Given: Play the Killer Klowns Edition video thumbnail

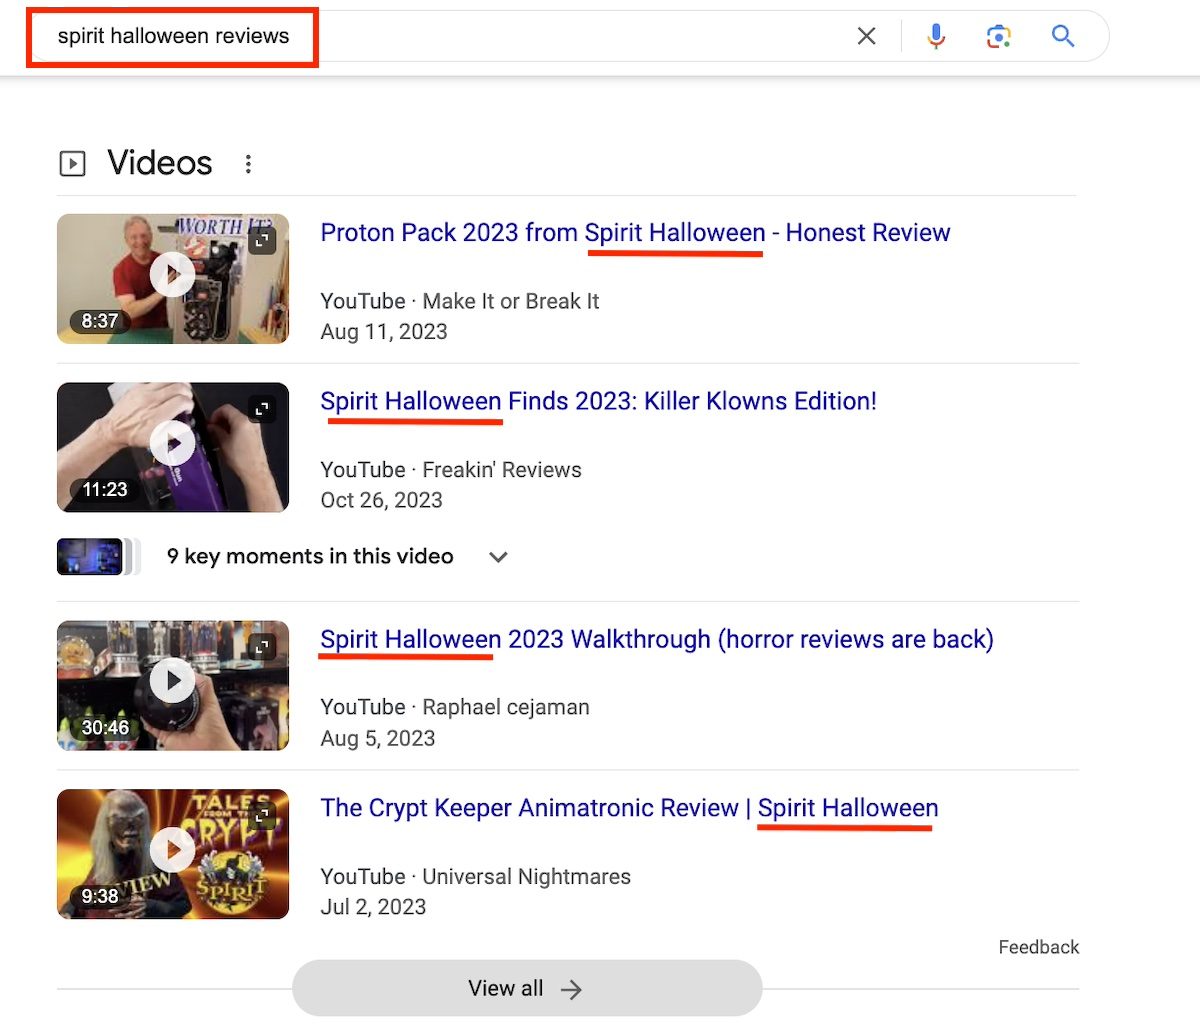Looking at the screenshot, I should pyautogui.click(x=173, y=444).
